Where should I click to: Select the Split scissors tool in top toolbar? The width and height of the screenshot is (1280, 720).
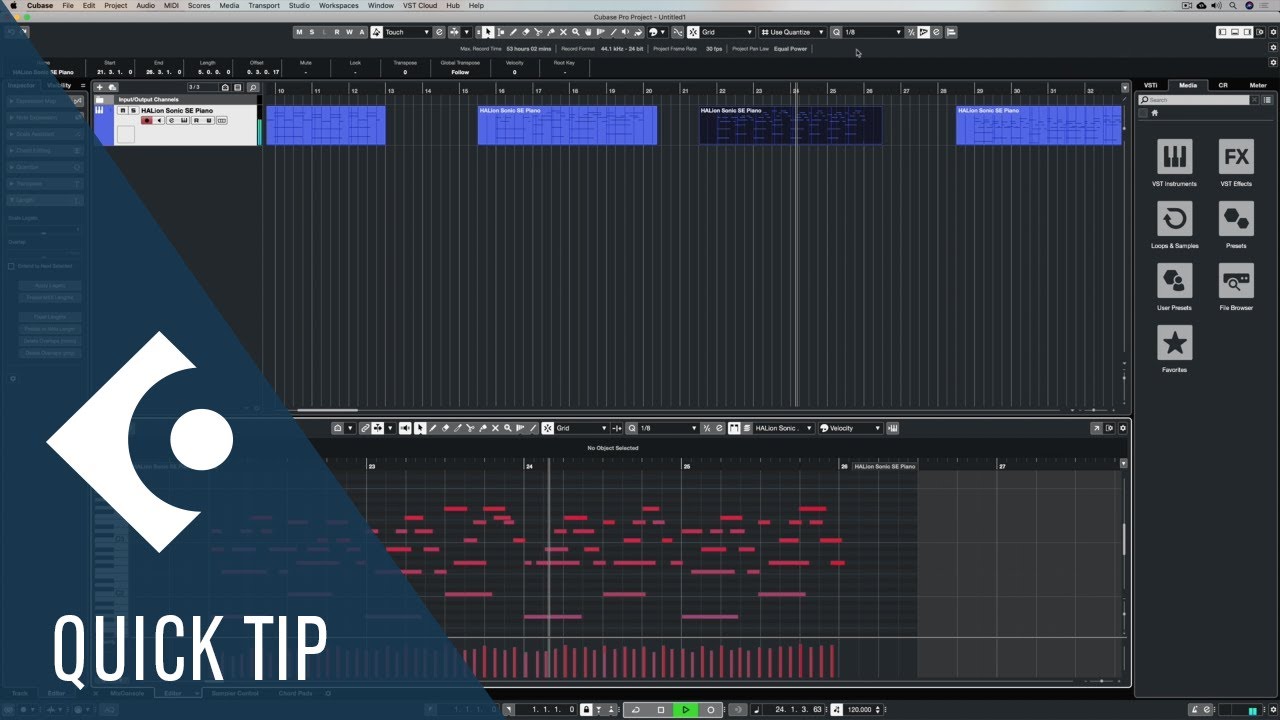(x=538, y=32)
